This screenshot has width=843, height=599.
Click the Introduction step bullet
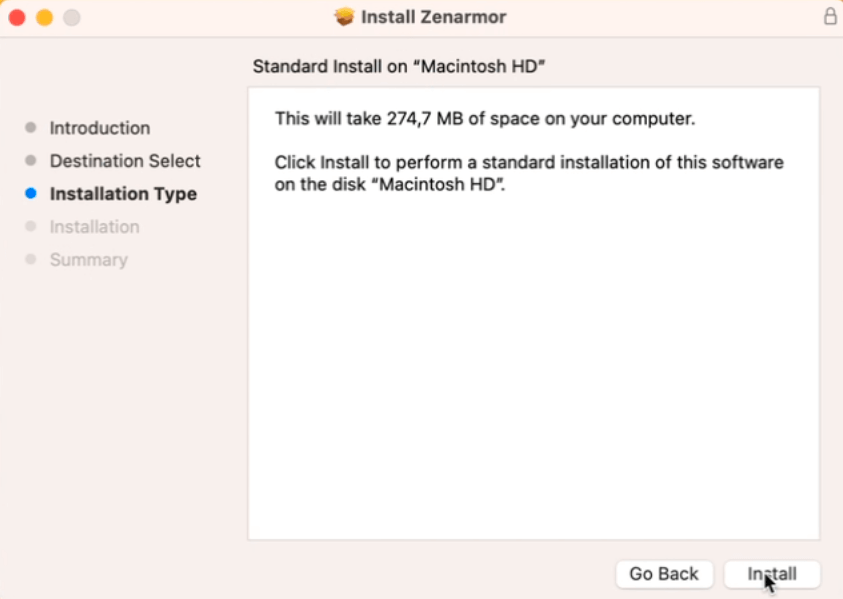click(30, 128)
